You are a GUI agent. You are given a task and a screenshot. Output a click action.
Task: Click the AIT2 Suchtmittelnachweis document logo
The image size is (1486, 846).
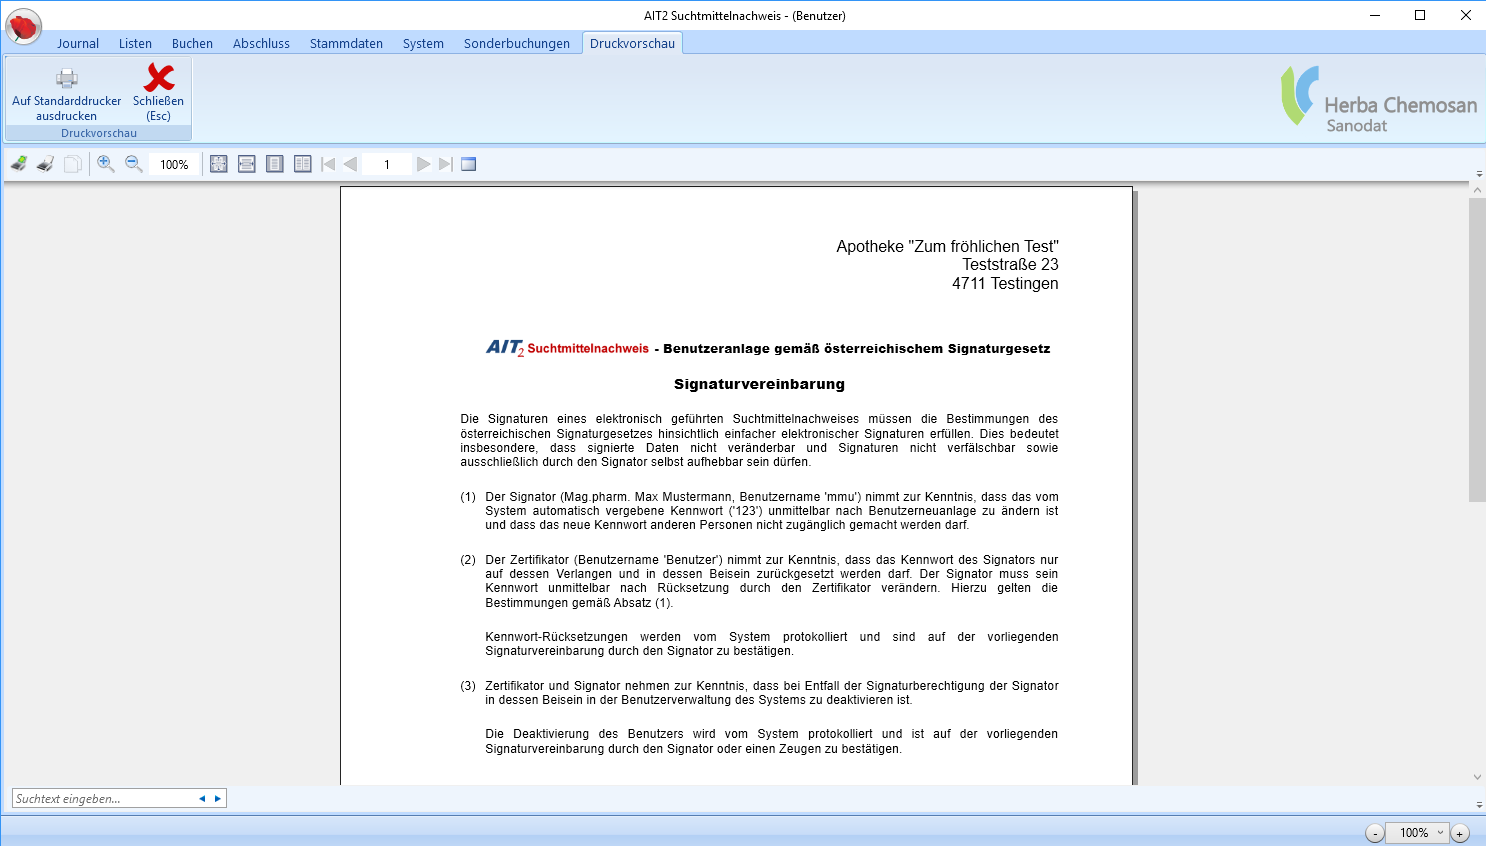point(567,348)
